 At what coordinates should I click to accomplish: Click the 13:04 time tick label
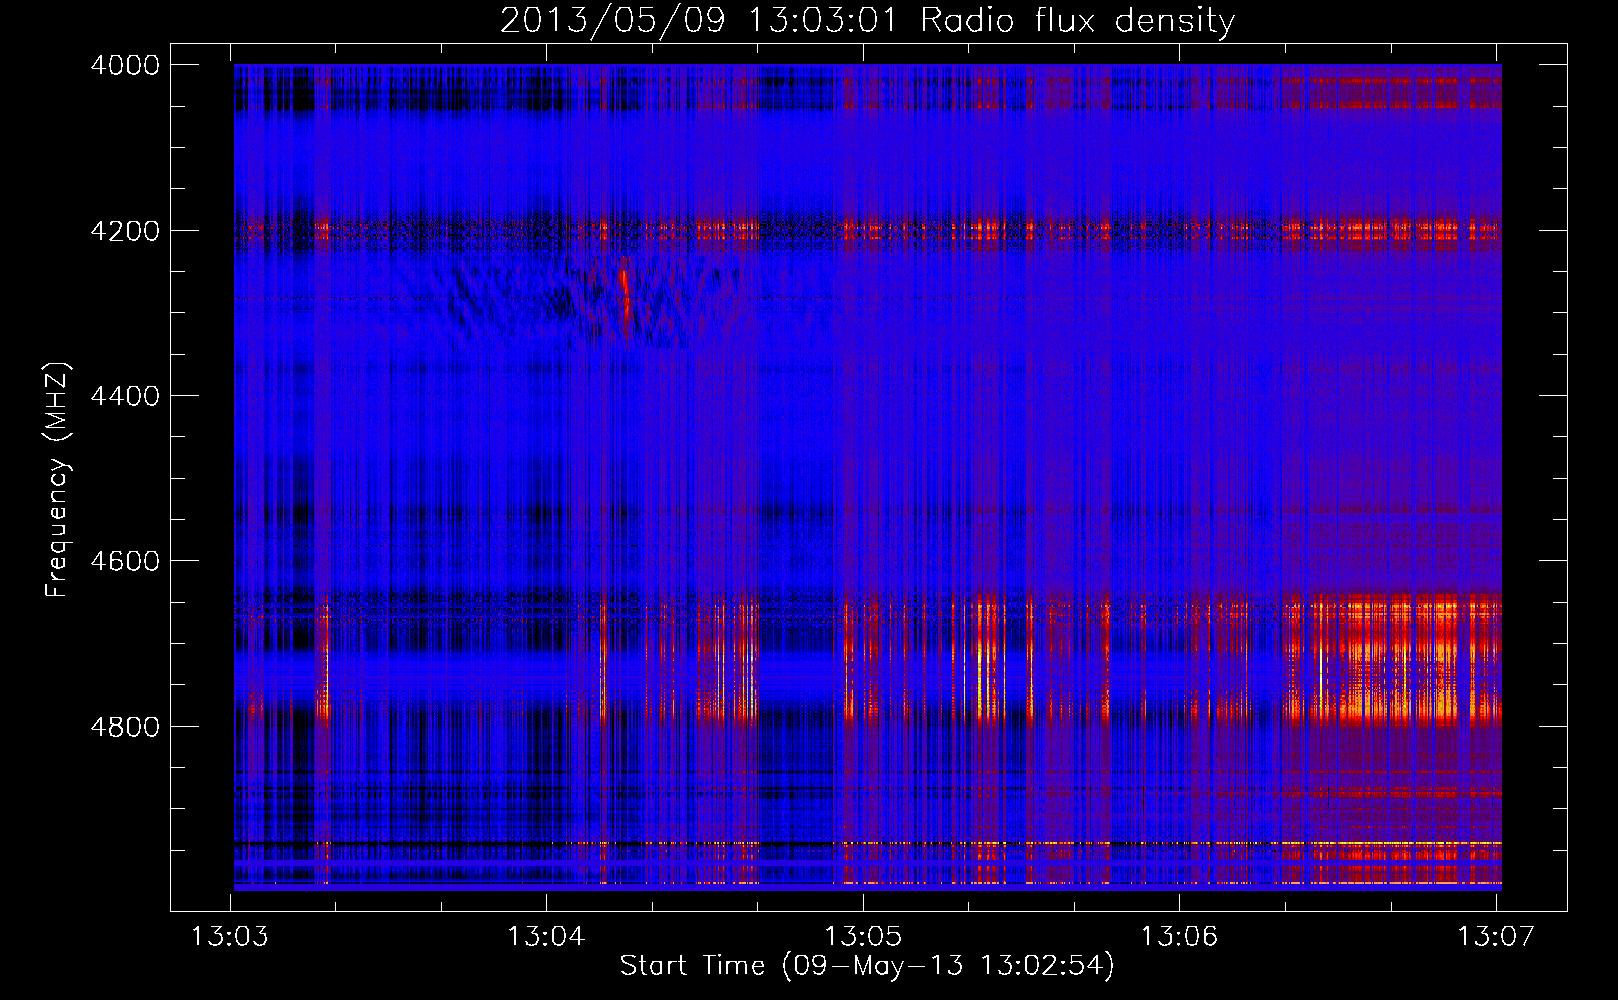[547, 937]
